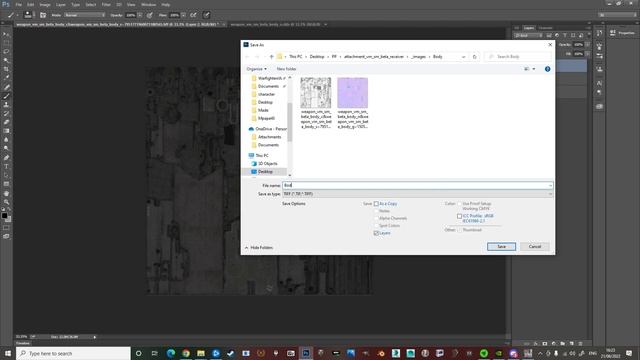Open the Filter menu
Image resolution: width=640 pixels, height=360 pixels.
[x=106, y=4]
